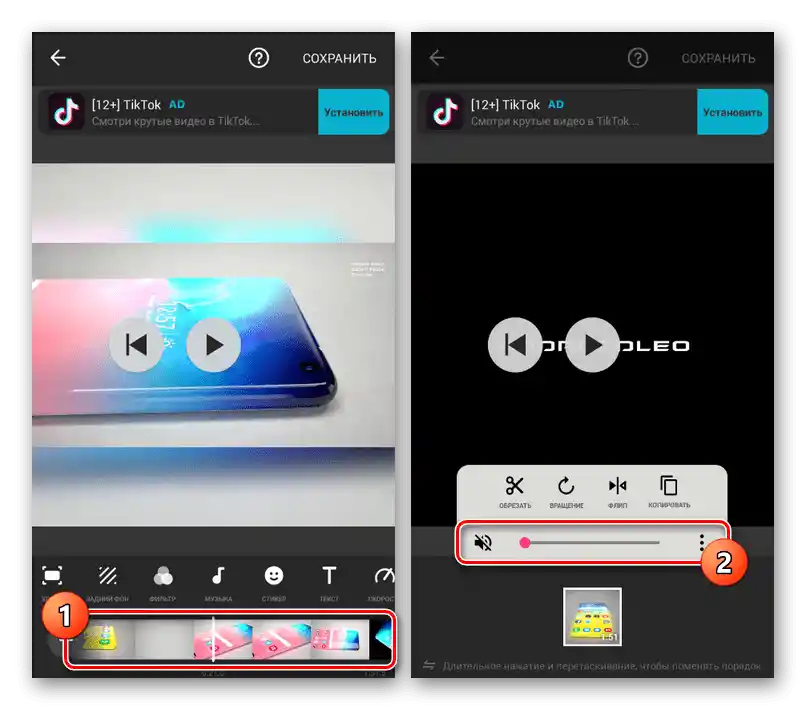Click the AD label in right screen ad

pyautogui.click(x=556, y=104)
